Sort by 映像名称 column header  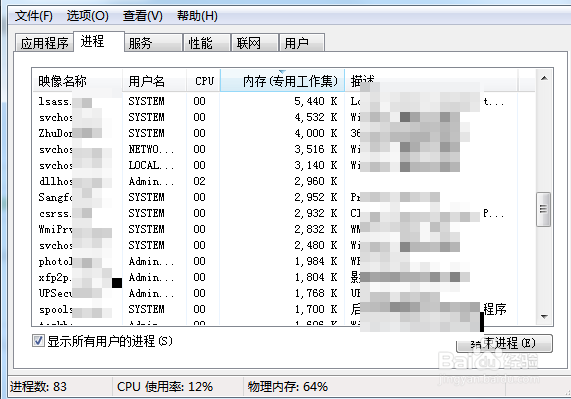pos(77,81)
